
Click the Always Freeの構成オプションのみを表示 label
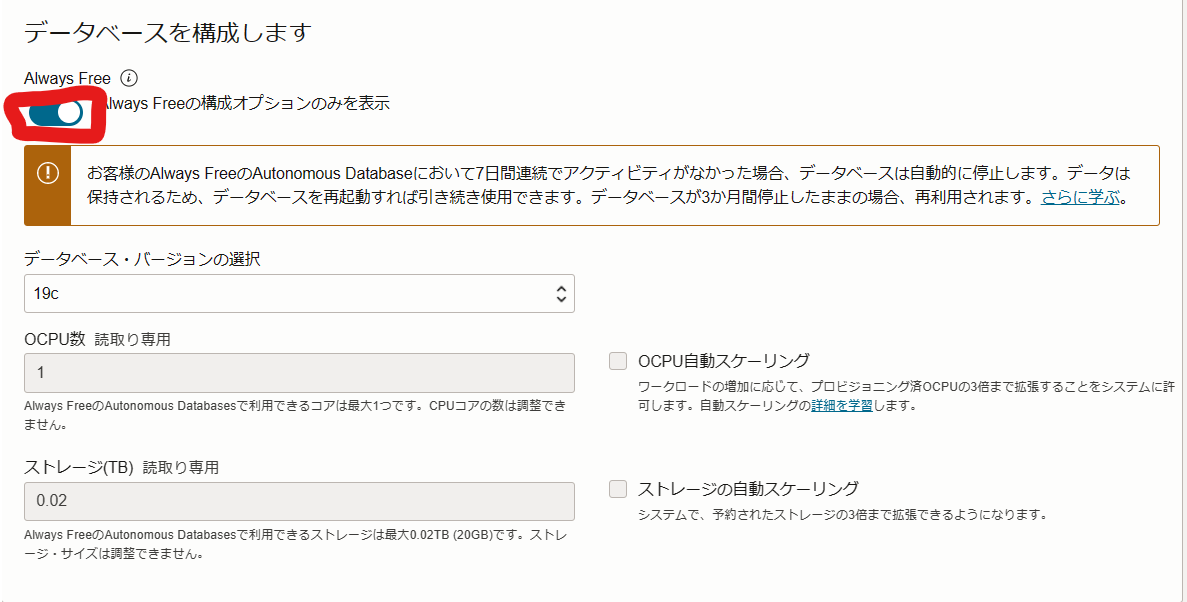coord(246,103)
